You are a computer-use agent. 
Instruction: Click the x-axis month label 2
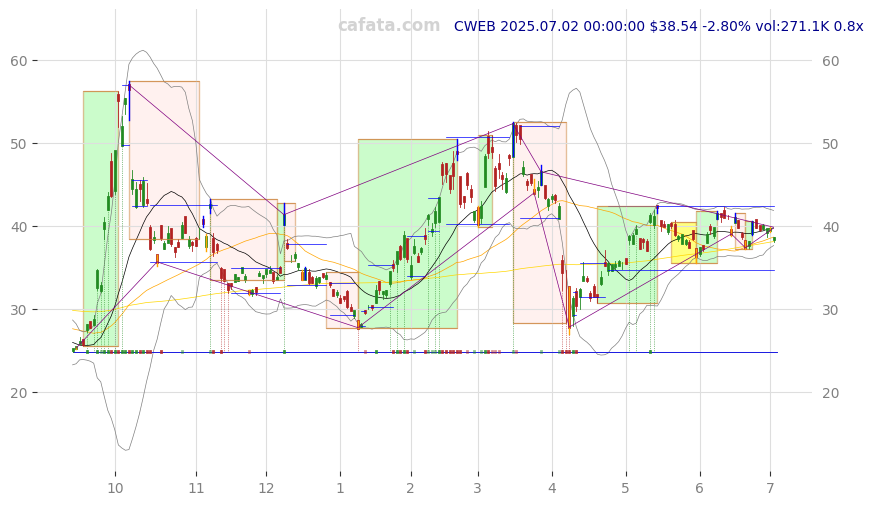[x=411, y=488]
